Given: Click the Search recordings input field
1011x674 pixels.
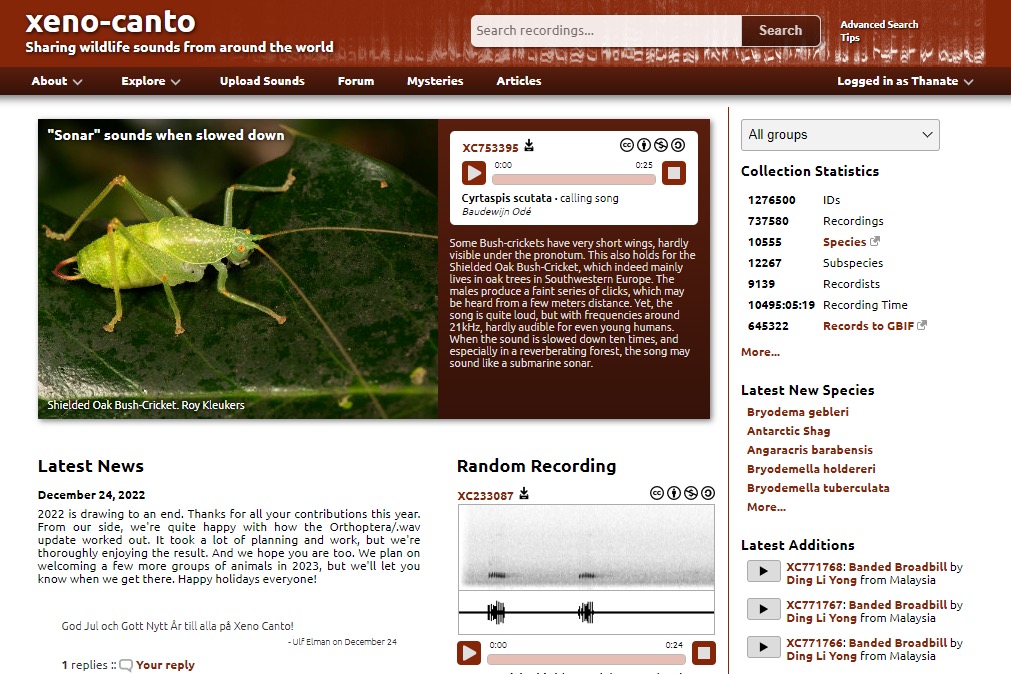Looking at the screenshot, I should tap(606, 30).
